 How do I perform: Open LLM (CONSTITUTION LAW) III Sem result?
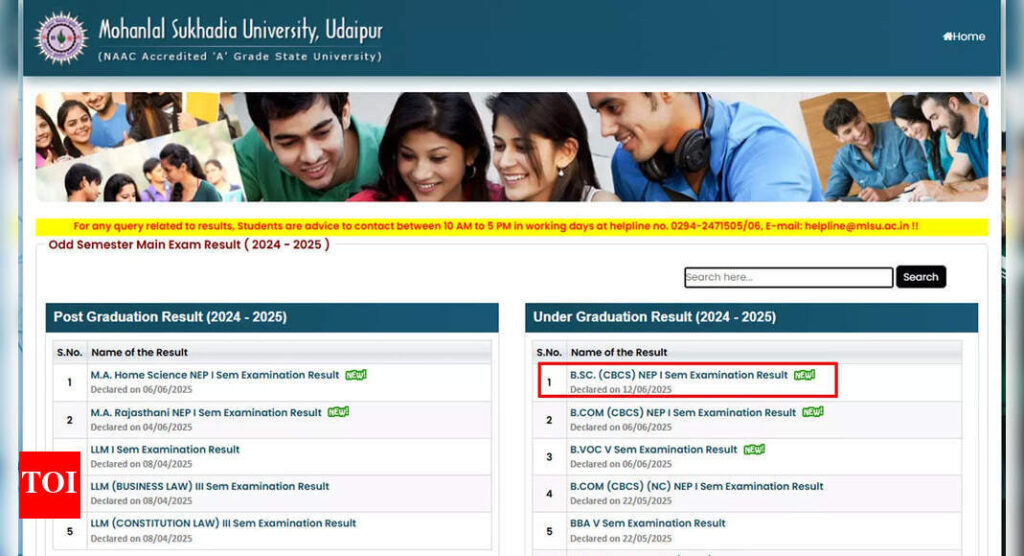[223, 523]
